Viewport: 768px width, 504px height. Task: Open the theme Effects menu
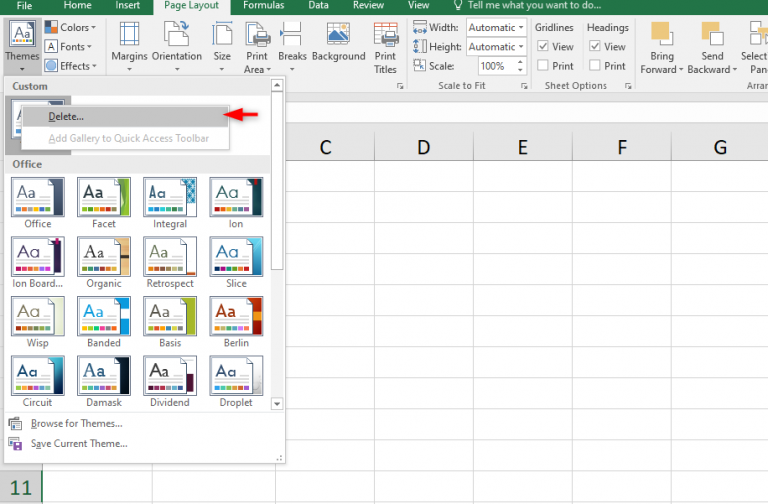(x=71, y=66)
